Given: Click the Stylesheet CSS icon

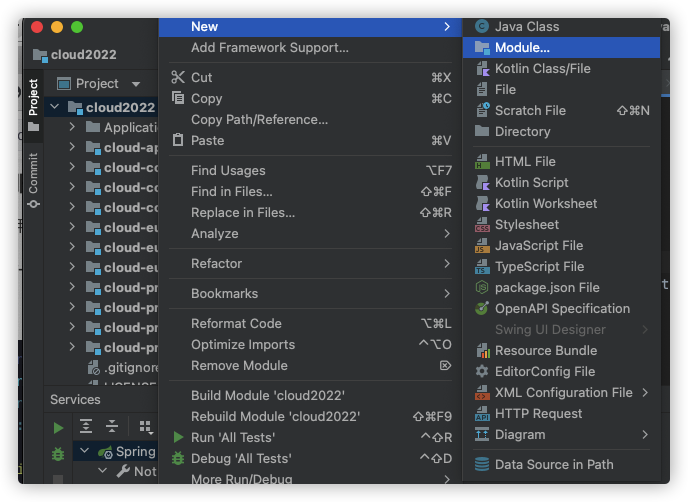Looking at the screenshot, I should coord(482,225).
